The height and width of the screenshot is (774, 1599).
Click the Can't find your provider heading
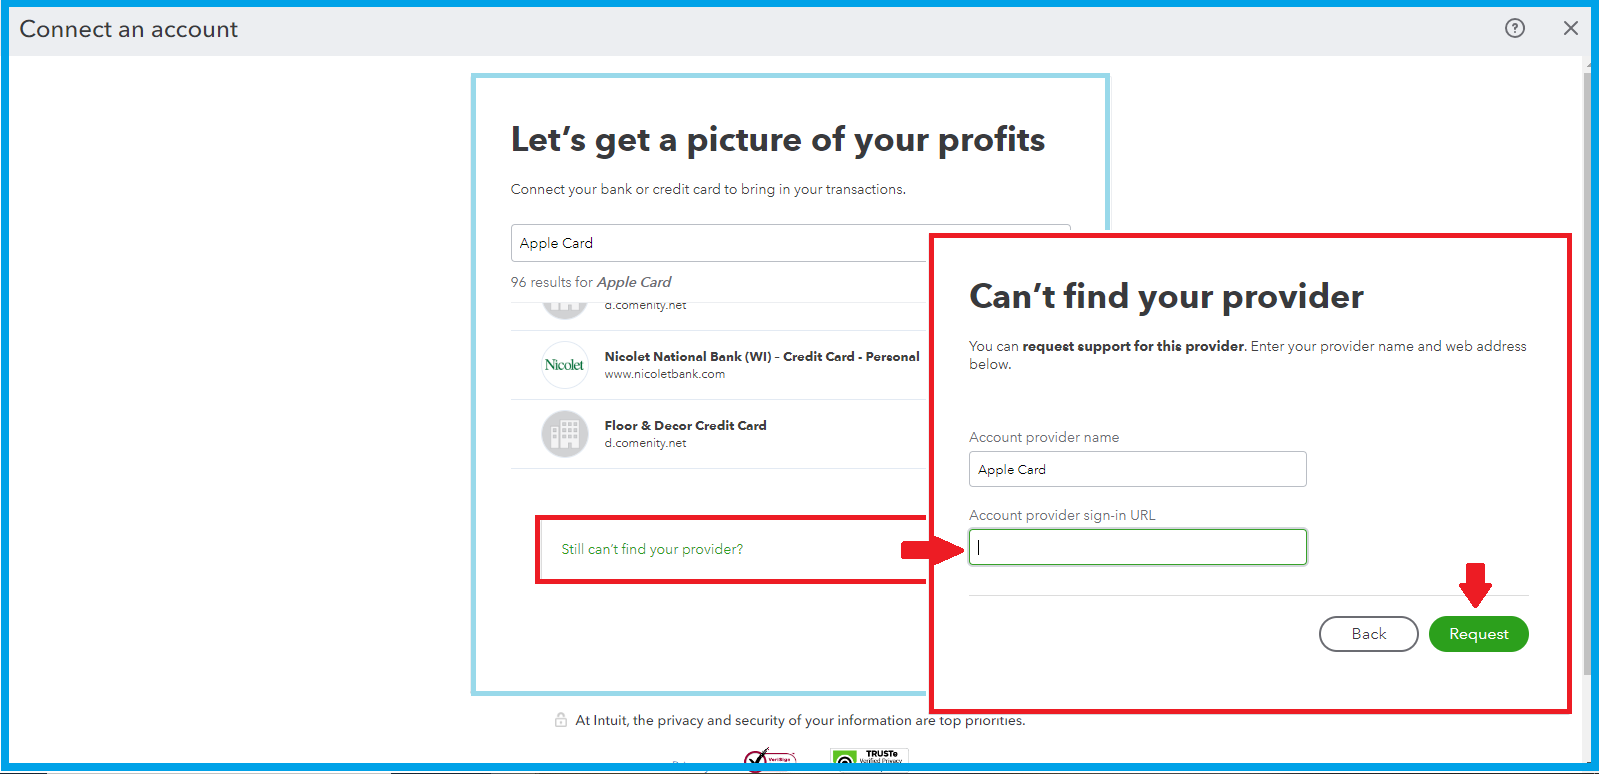1166,296
